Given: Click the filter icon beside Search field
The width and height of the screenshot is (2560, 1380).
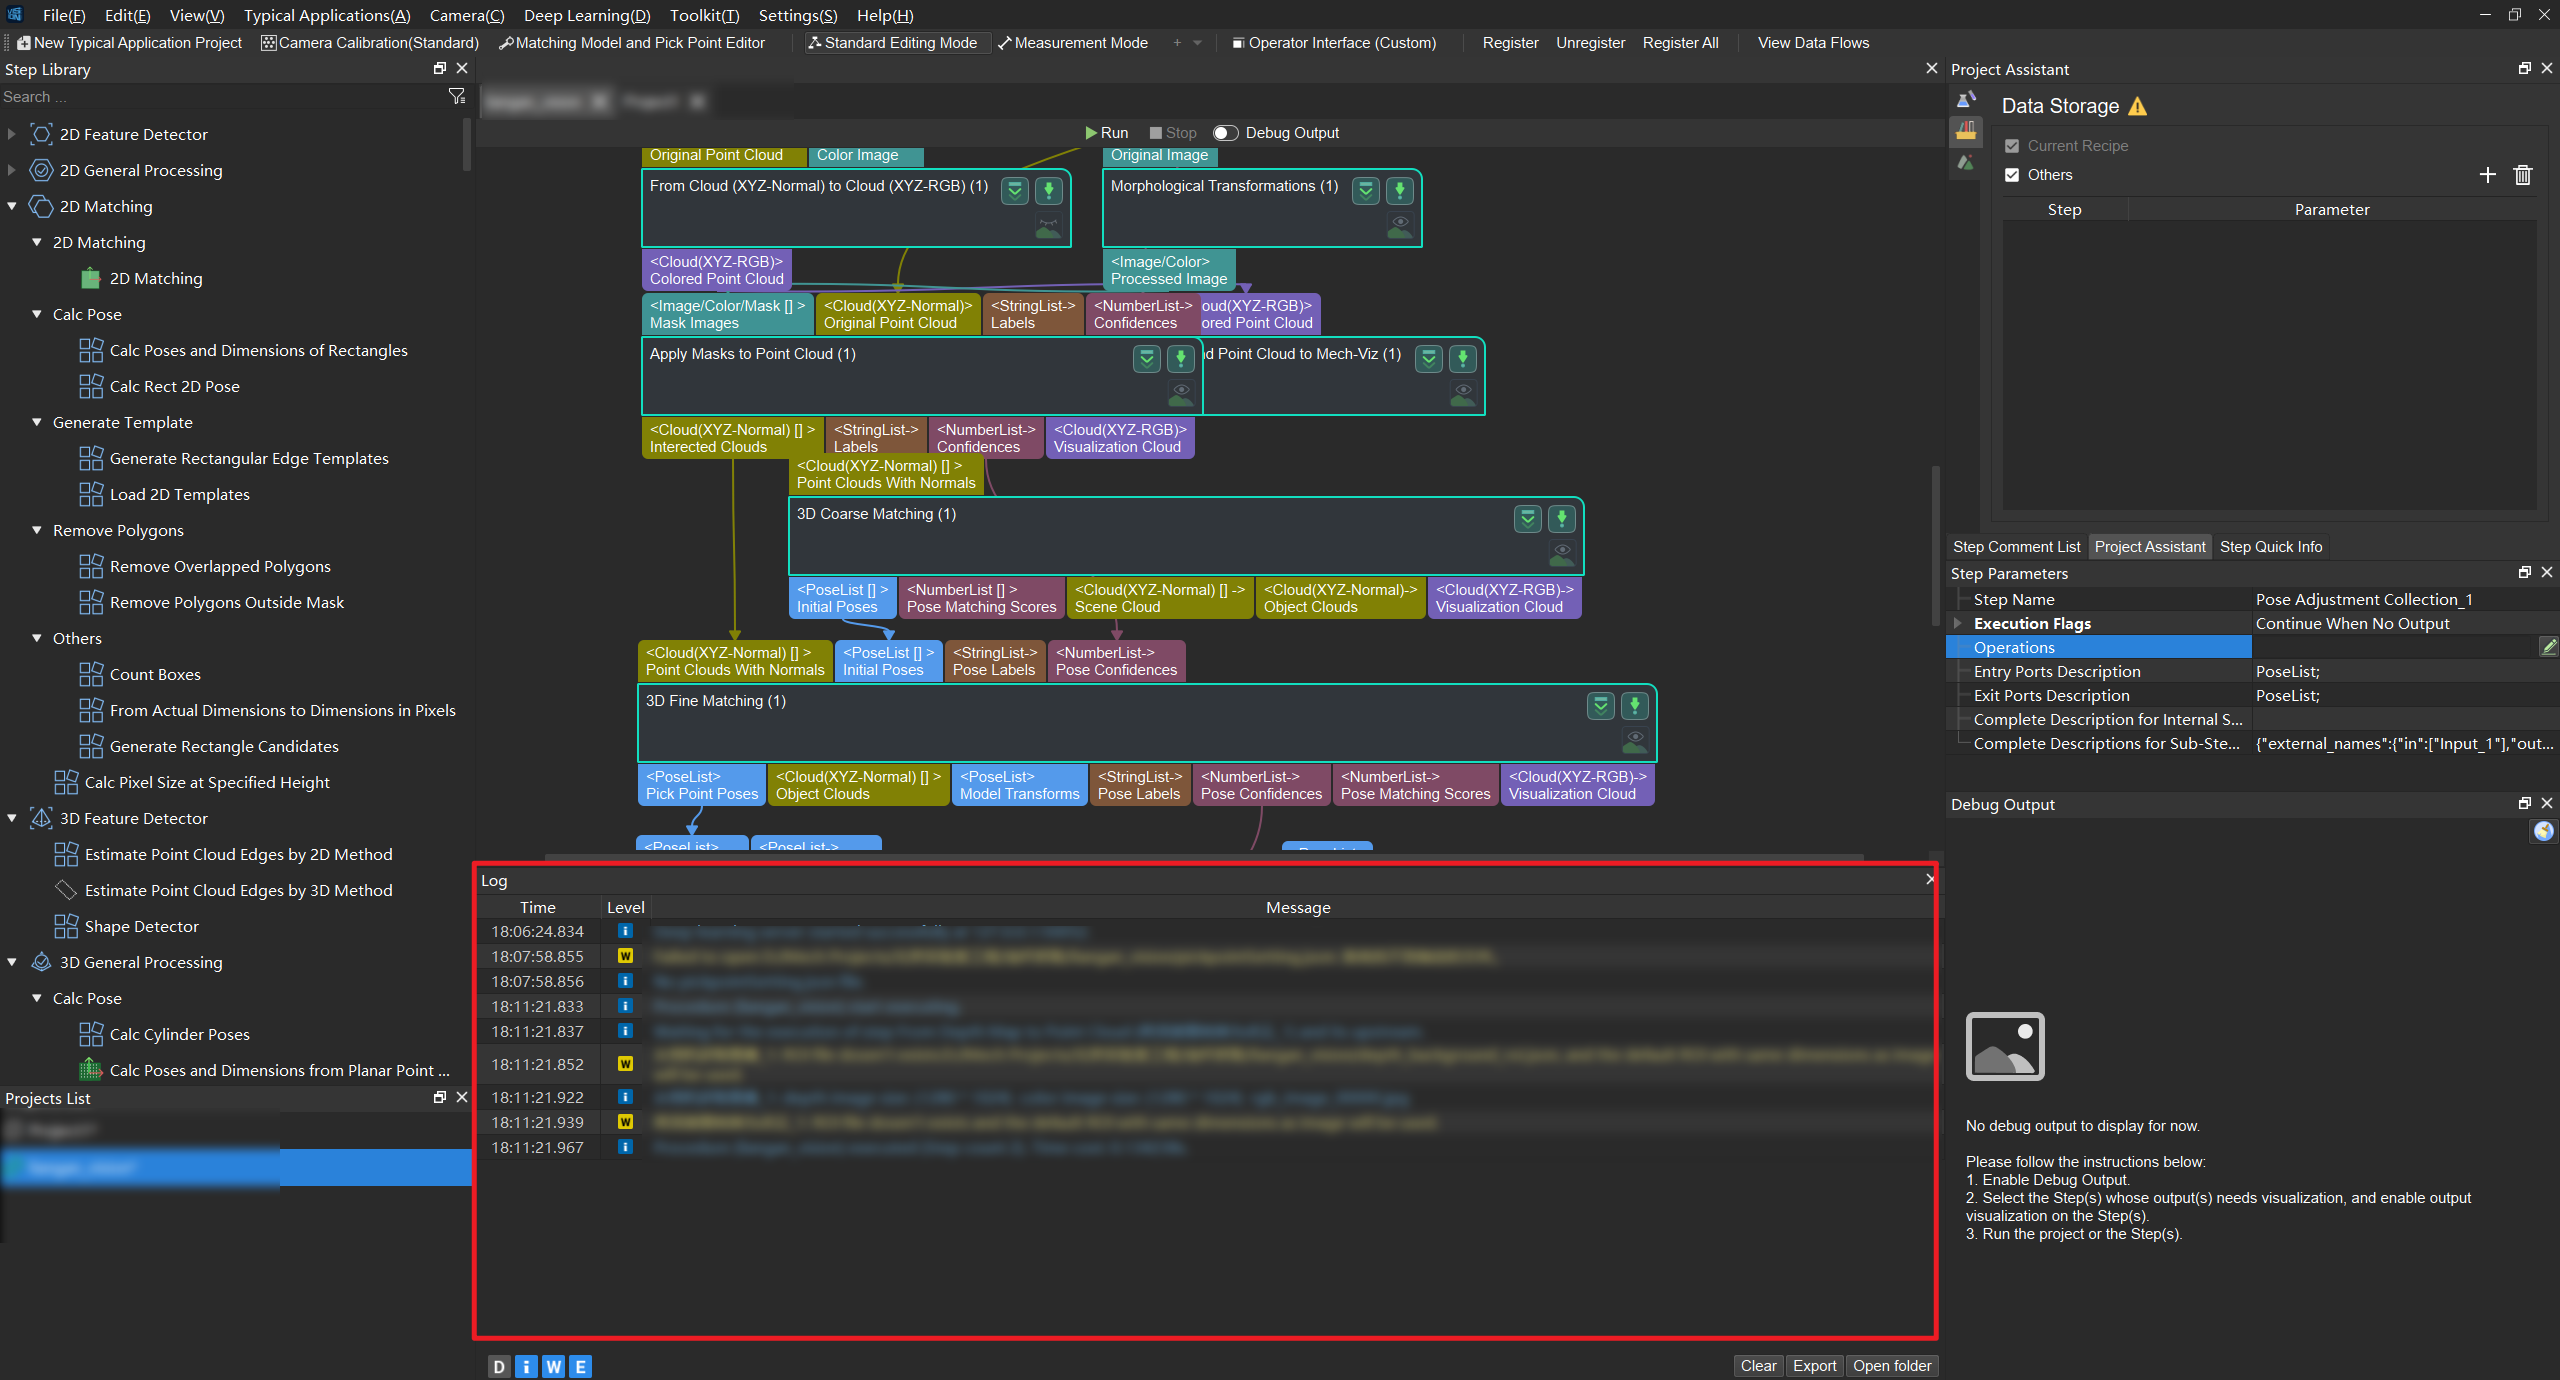Looking at the screenshot, I should click(457, 96).
